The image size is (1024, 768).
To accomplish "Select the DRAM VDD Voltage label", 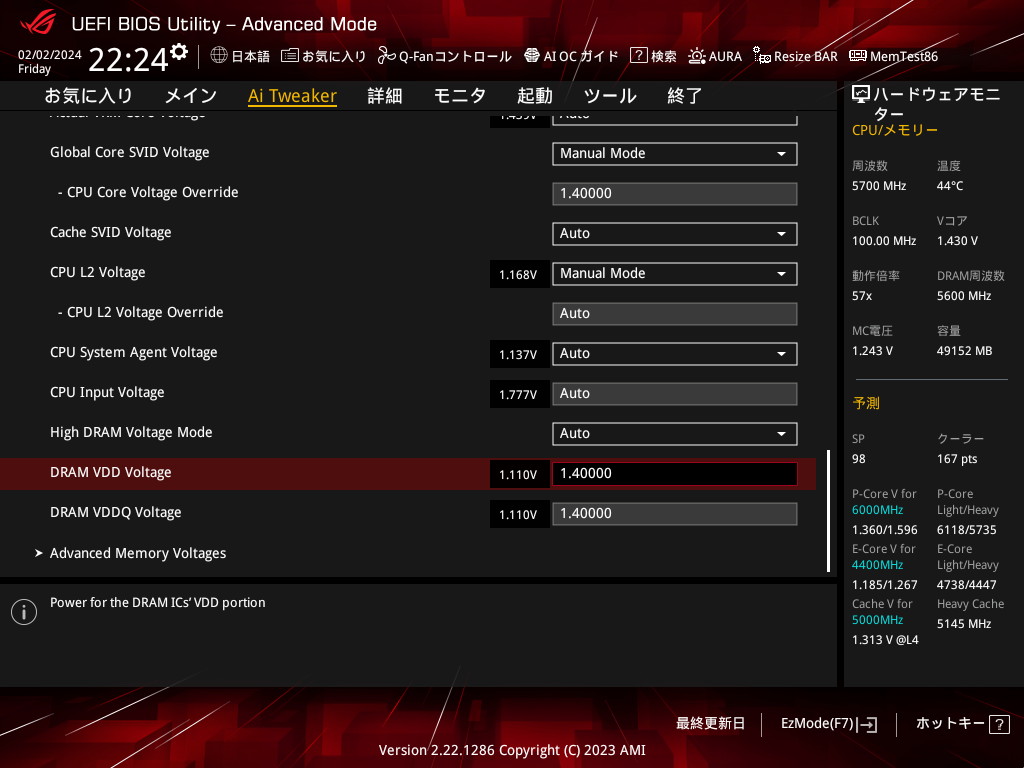I will (110, 472).
